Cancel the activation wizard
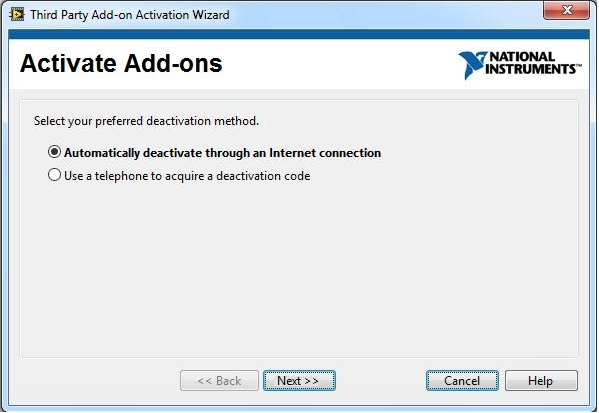This screenshot has width=599, height=413. (462, 381)
